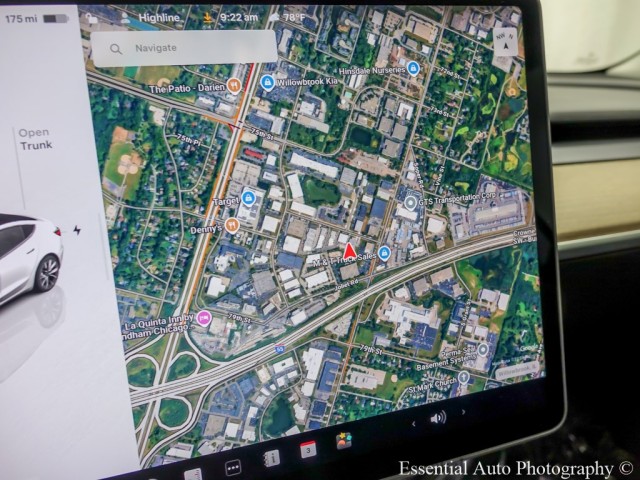Select the Willowbrook Kia blue pin
Image resolution: width=640 pixels, height=480 pixels.
[267, 82]
